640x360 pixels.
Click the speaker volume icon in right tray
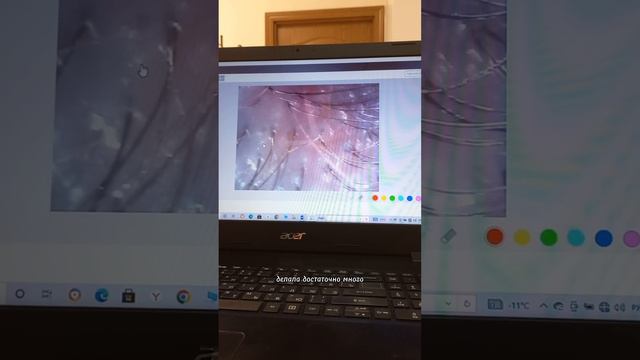620,307
